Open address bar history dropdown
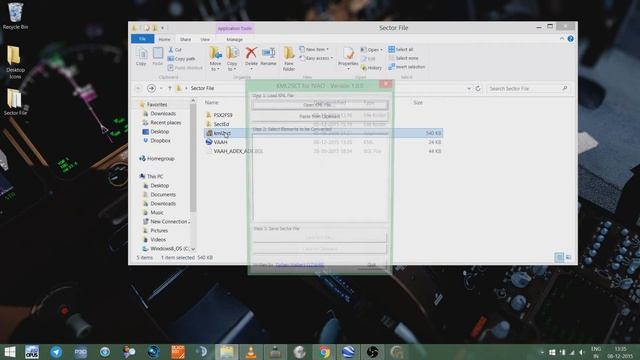 click(469, 88)
